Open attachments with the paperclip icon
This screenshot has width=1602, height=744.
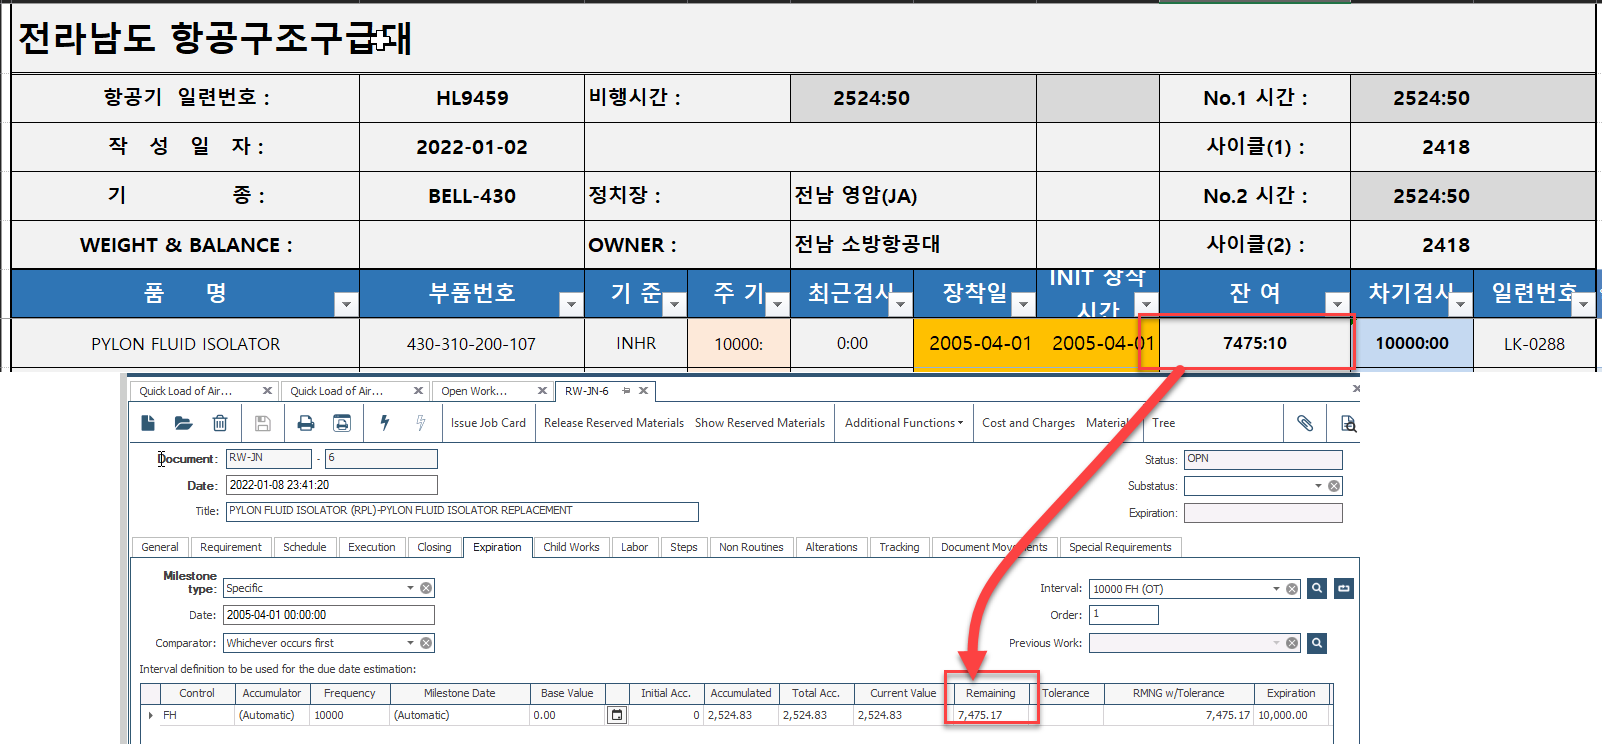pos(1305,423)
